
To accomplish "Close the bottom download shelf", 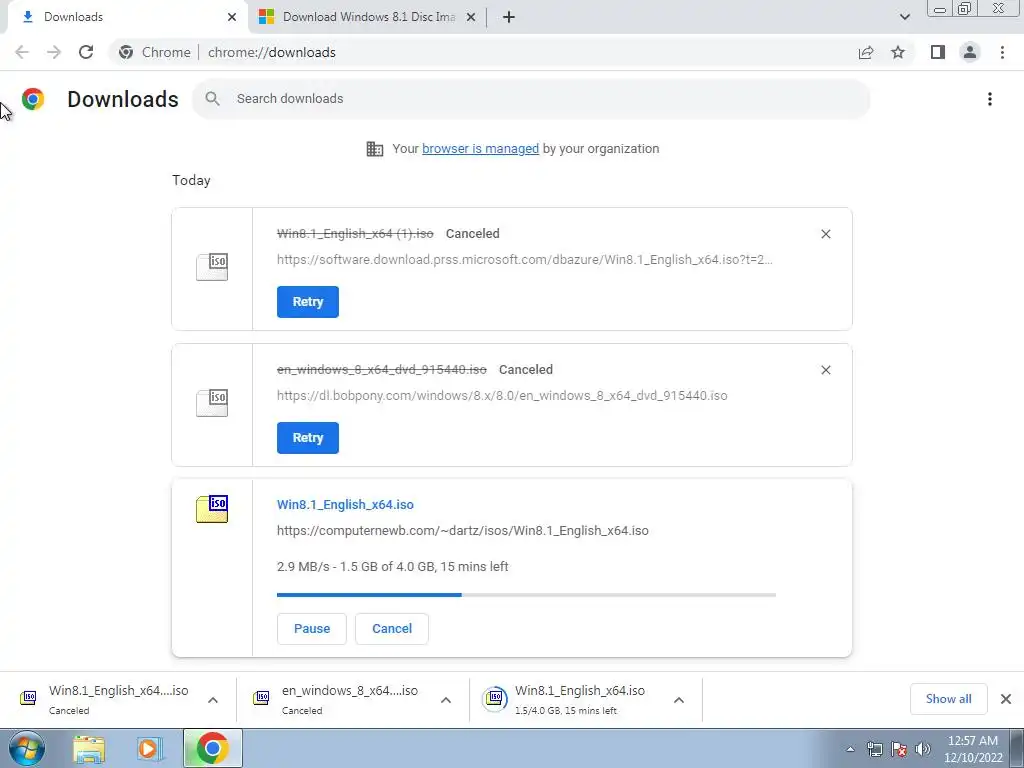I will (x=1006, y=699).
